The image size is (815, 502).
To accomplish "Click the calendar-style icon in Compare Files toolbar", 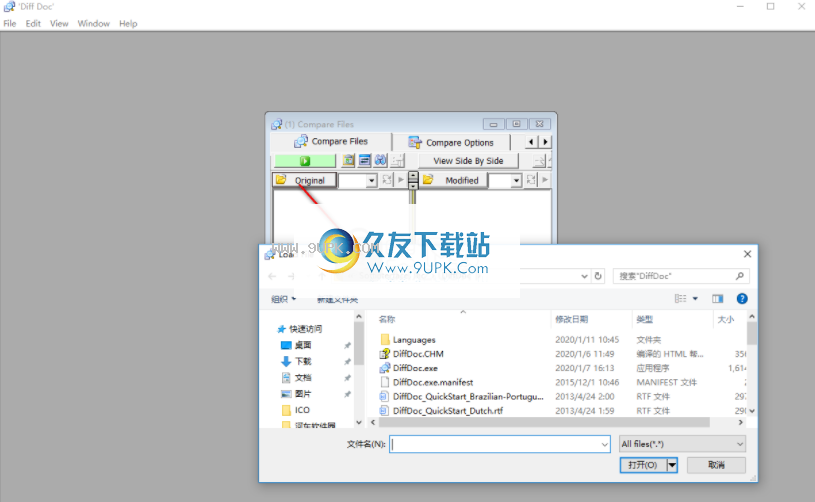I will pyautogui.click(x=348, y=161).
